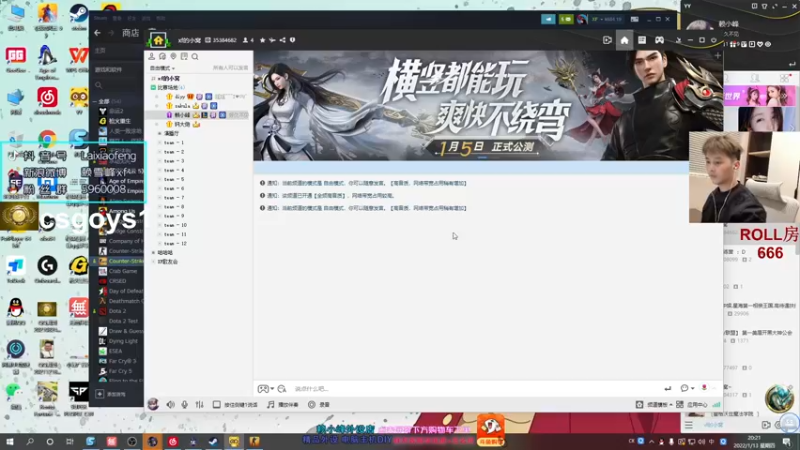Open the member list person icon in sidebar
Image resolution: width=800 pixels, height=450 pixels.
152,57
